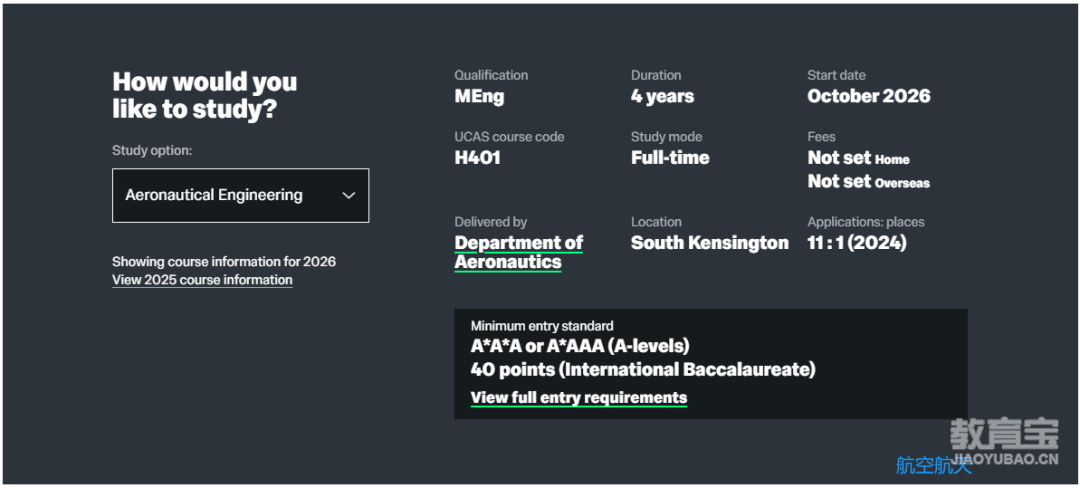The image size is (1080, 488).
Task: Click the blue 航空航天 text
Action: click(933, 466)
